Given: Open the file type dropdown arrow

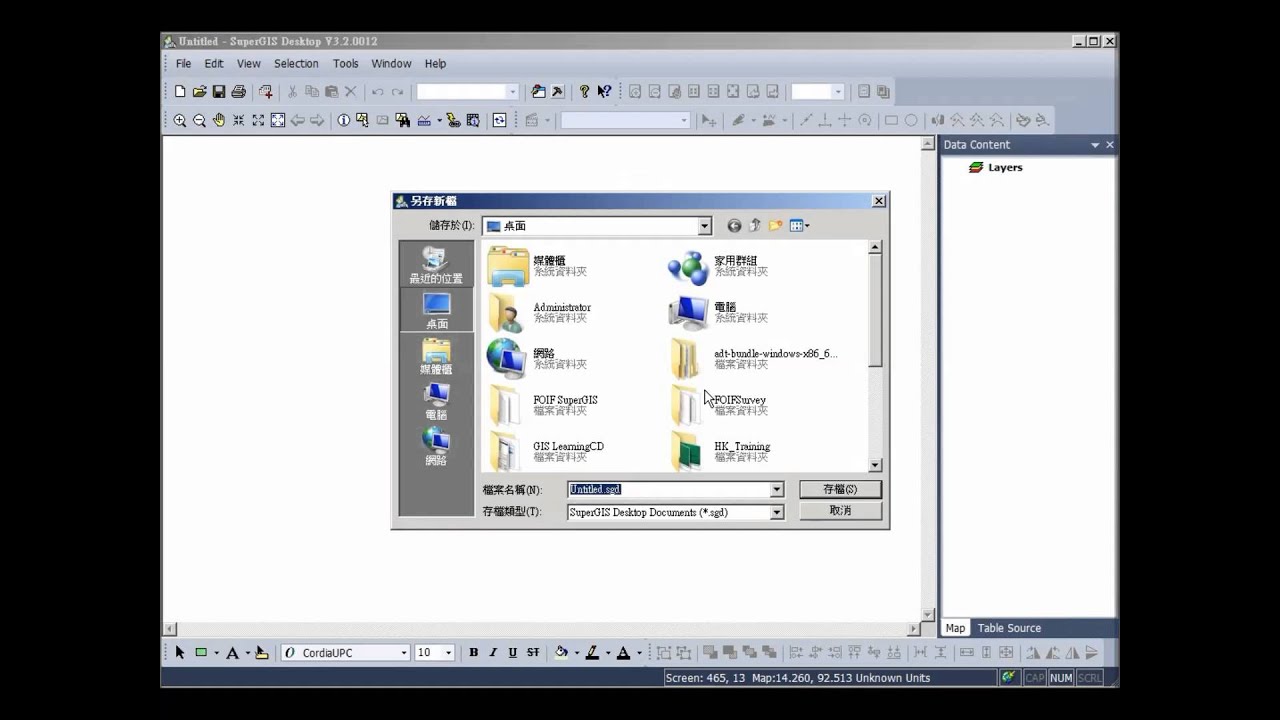Looking at the screenshot, I should (776, 512).
